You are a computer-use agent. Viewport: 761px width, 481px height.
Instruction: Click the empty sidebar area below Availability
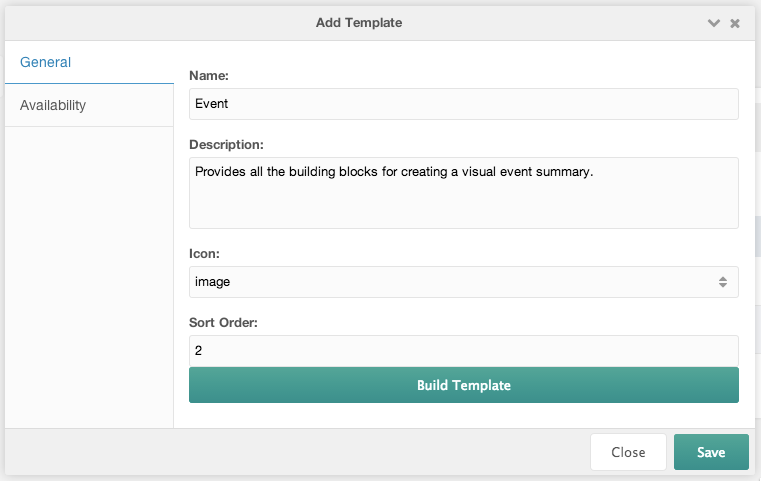pos(89,277)
